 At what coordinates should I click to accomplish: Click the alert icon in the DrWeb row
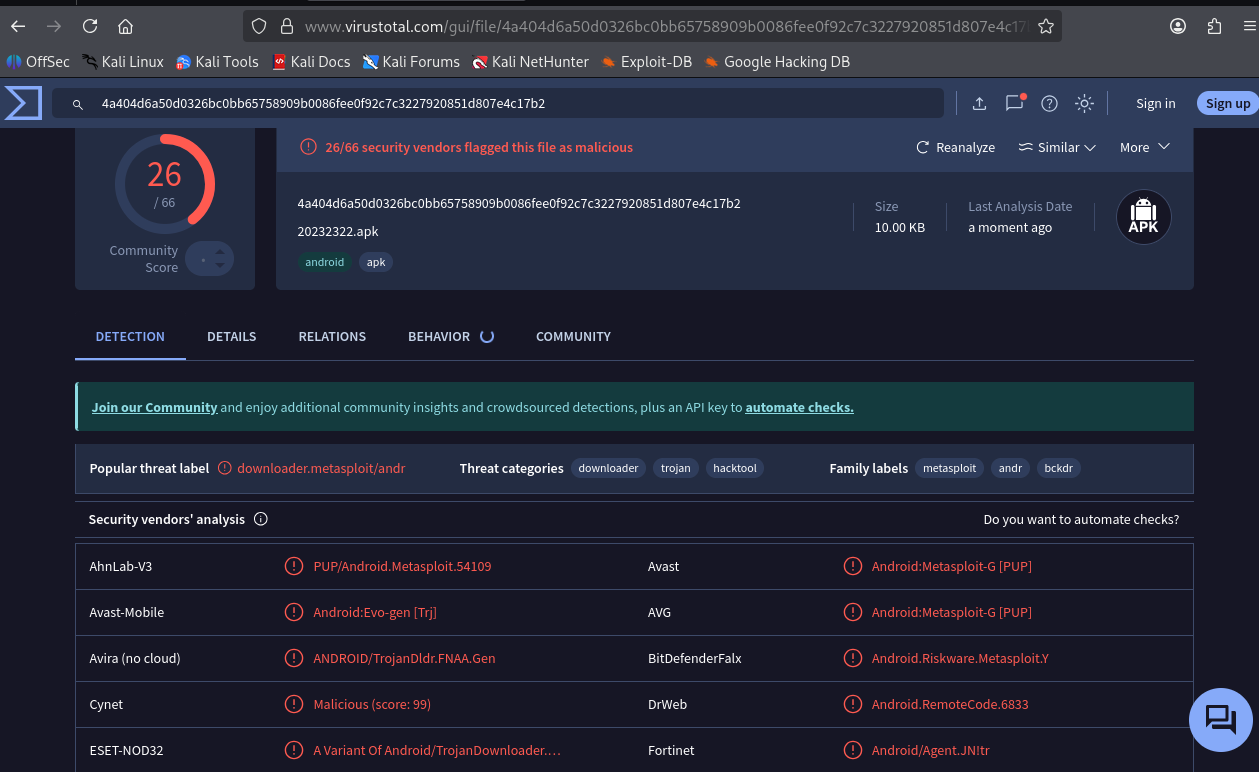coord(853,704)
